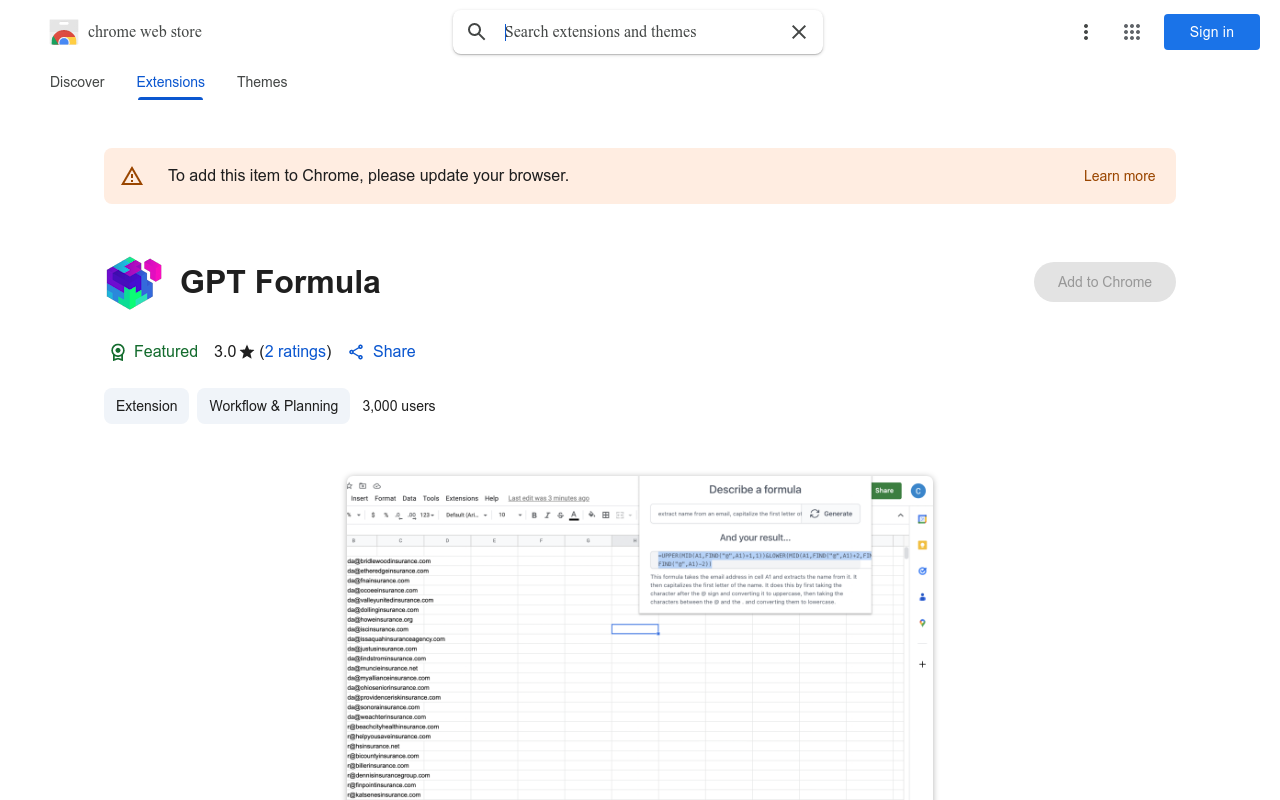Open the three-dot more options menu
The width and height of the screenshot is (1280, 800).
click(1086, 32)
